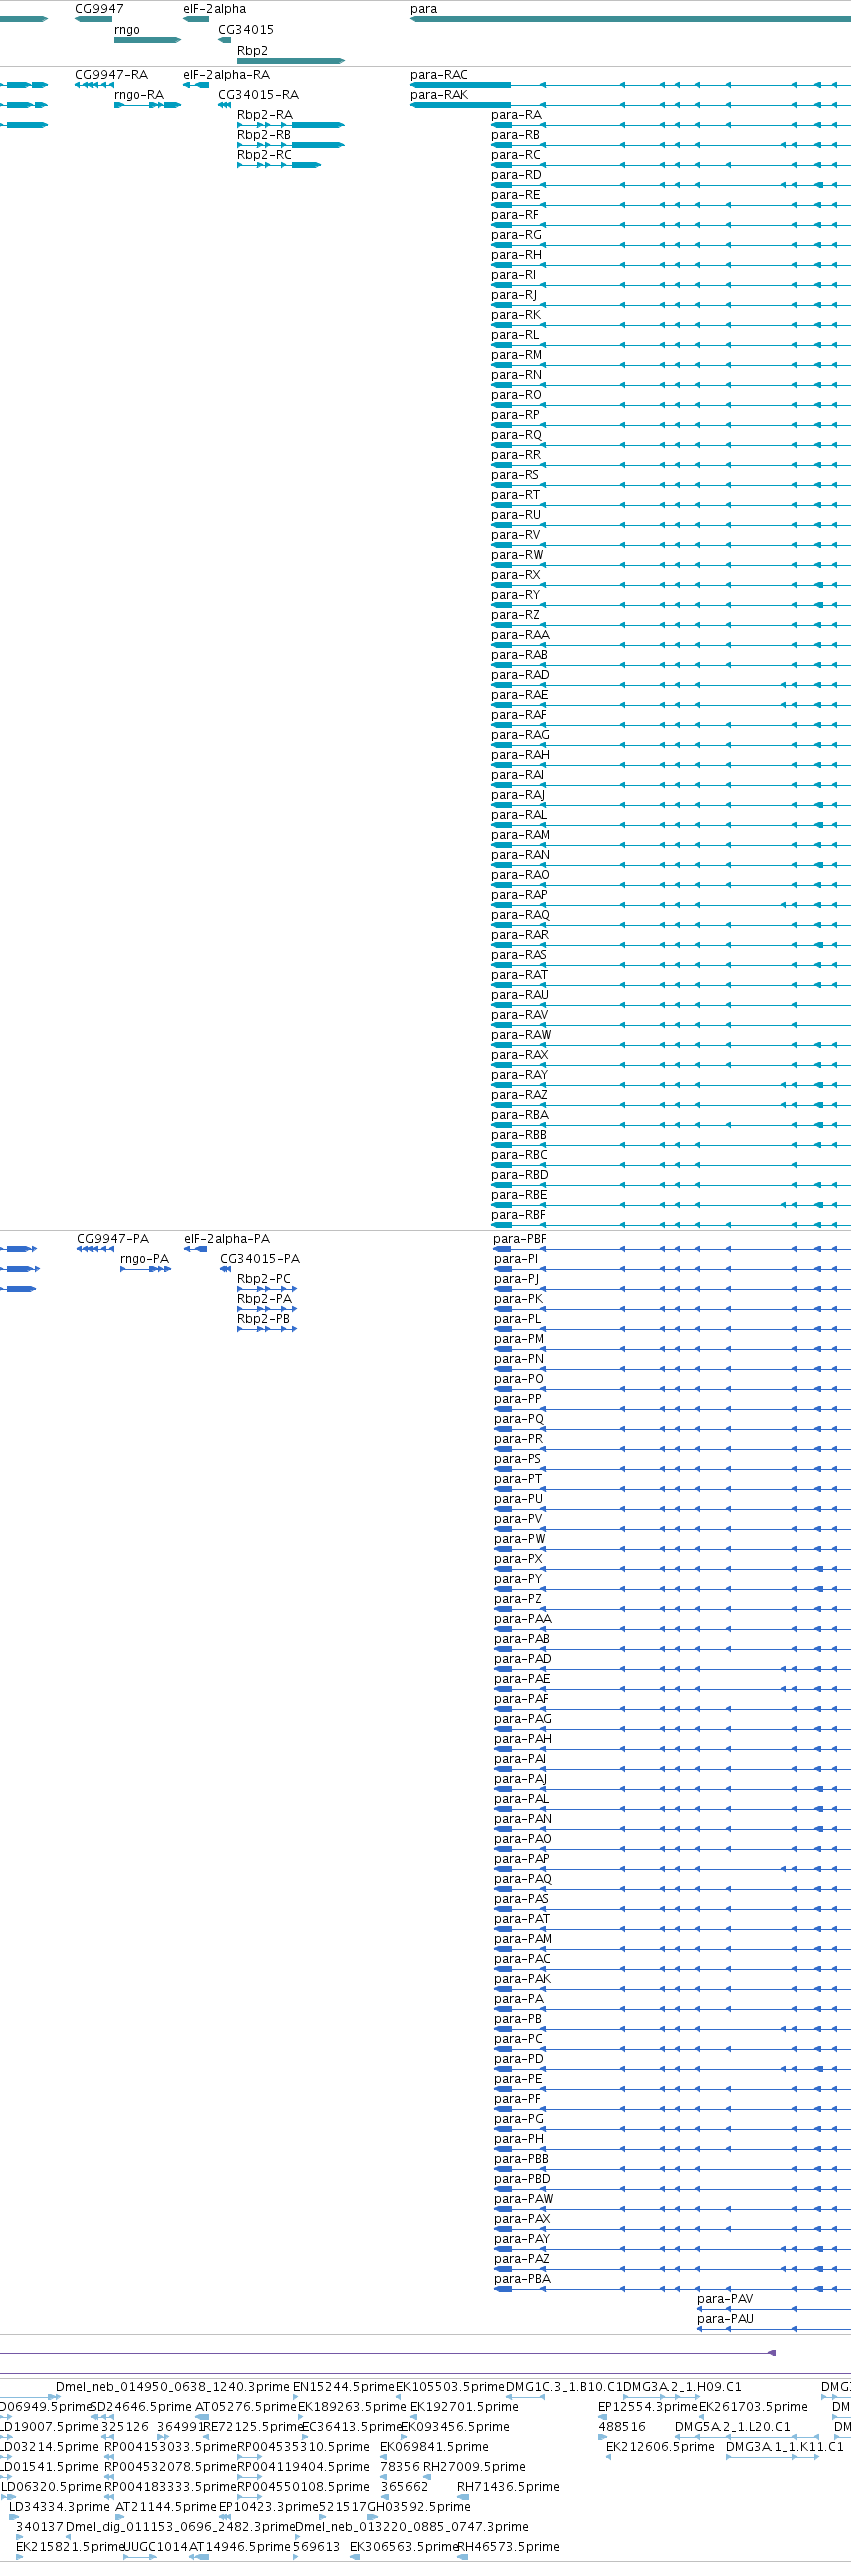
Task: Open EST EK105503.5prime
Action: point(450,2387)
